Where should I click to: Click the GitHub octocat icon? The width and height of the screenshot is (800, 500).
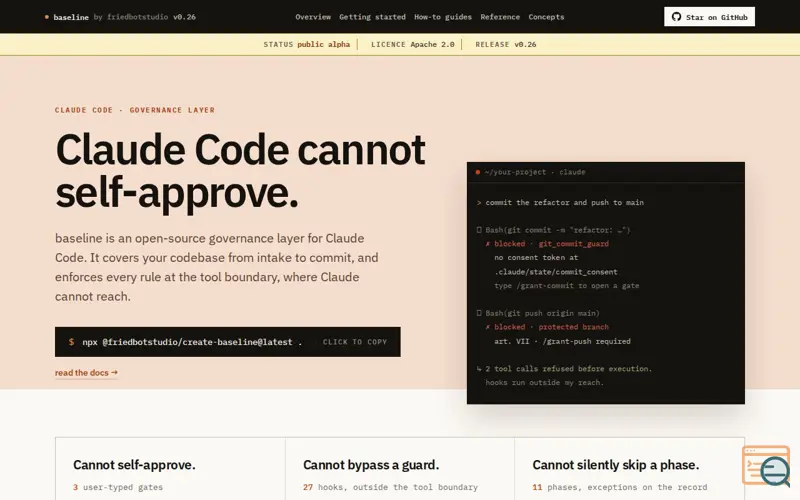coord(677,17)
